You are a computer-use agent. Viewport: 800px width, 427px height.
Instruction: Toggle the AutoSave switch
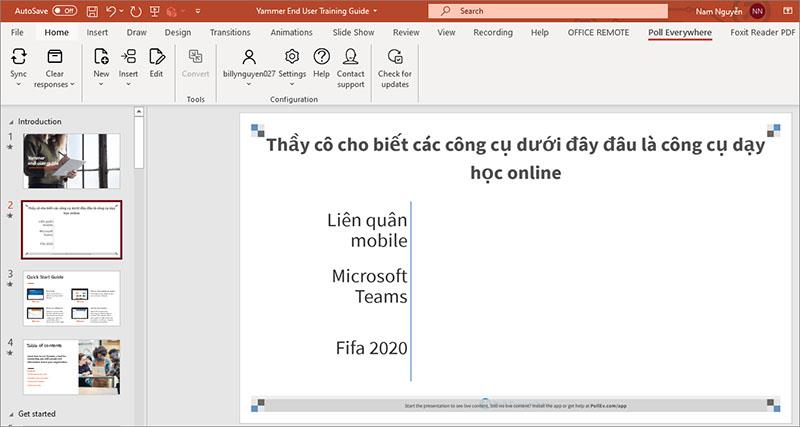point(63,11)
